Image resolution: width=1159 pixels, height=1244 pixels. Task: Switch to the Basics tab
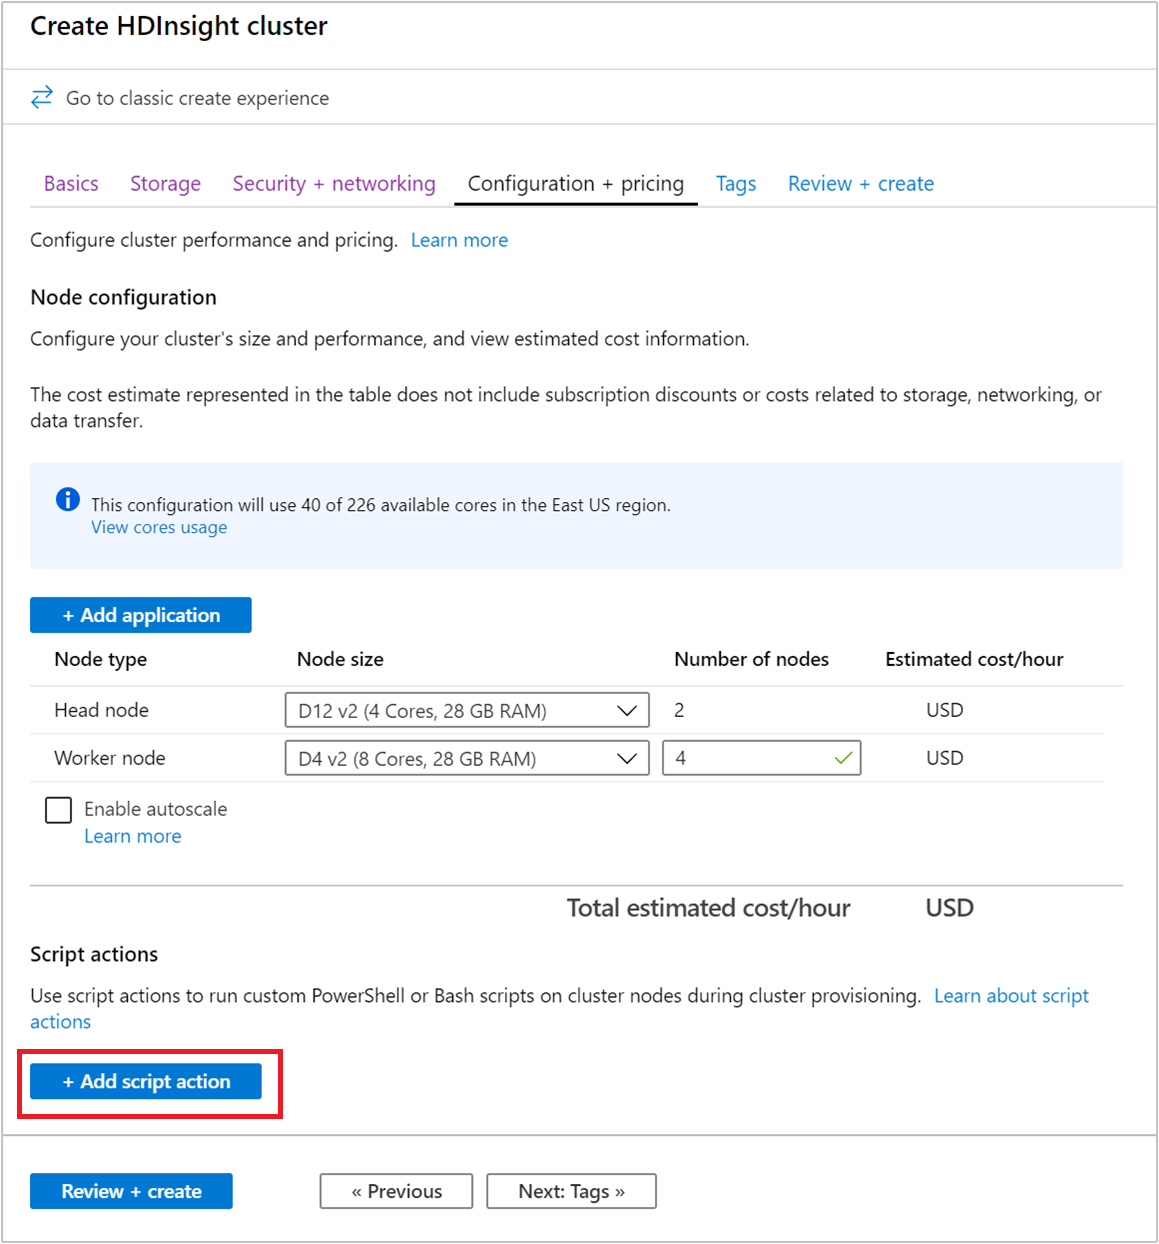[70, 183]
